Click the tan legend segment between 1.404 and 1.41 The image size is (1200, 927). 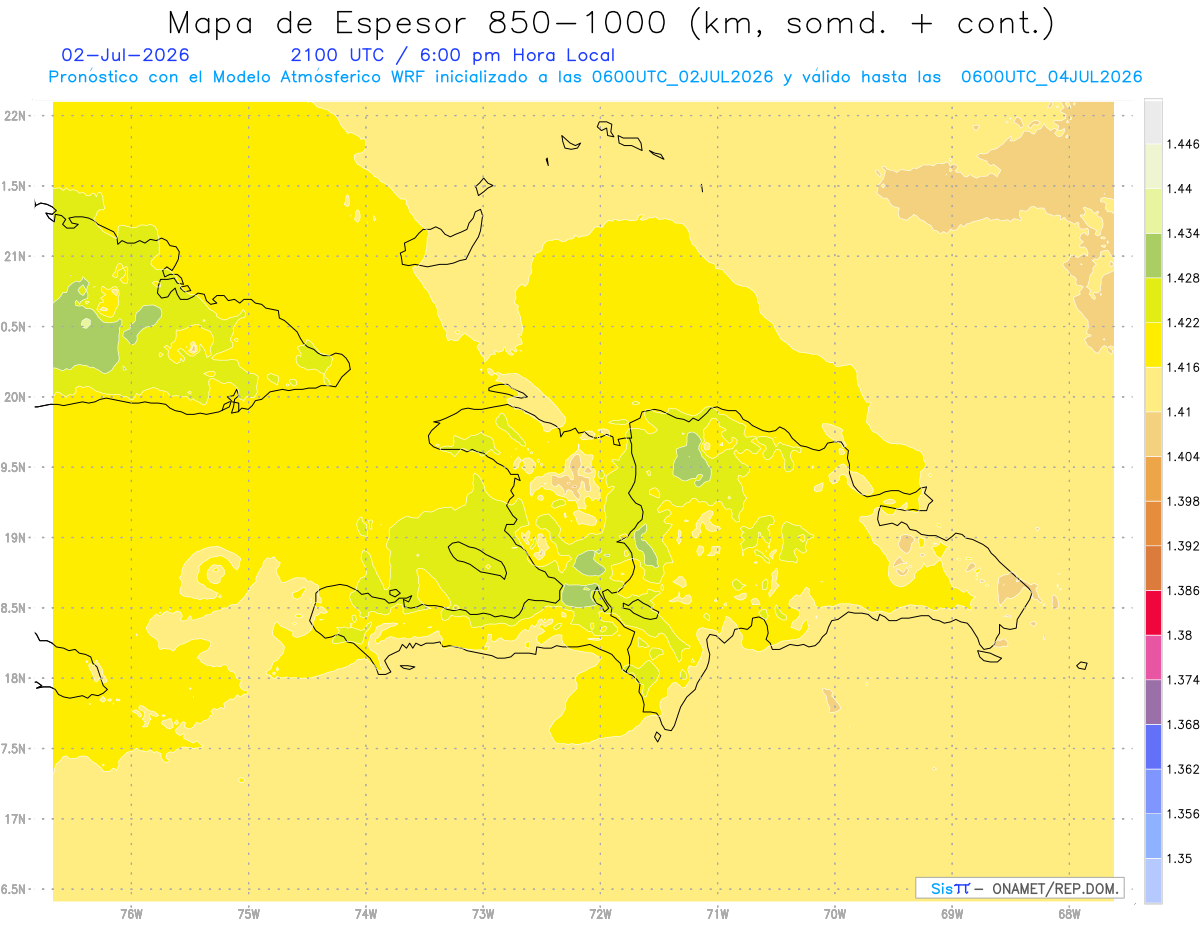1153,434
